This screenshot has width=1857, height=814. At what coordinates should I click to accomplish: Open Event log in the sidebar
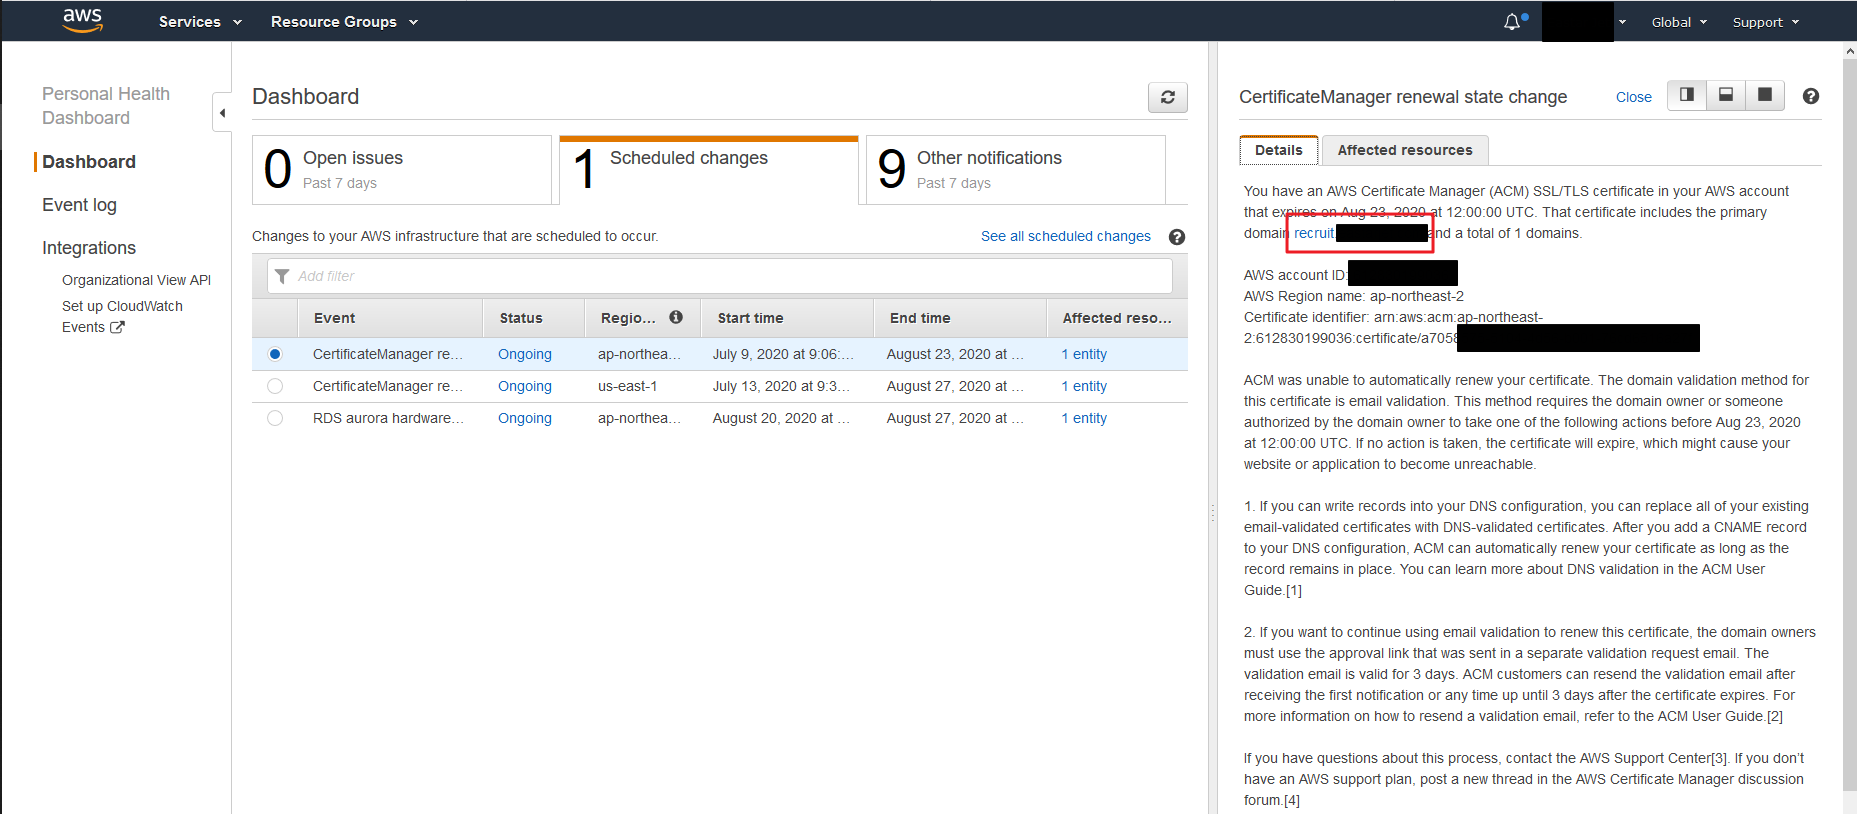pos(79,205)
